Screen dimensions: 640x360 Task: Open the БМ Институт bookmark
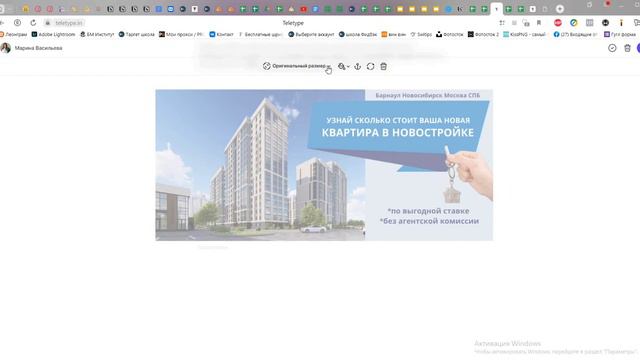click(97, 35)
